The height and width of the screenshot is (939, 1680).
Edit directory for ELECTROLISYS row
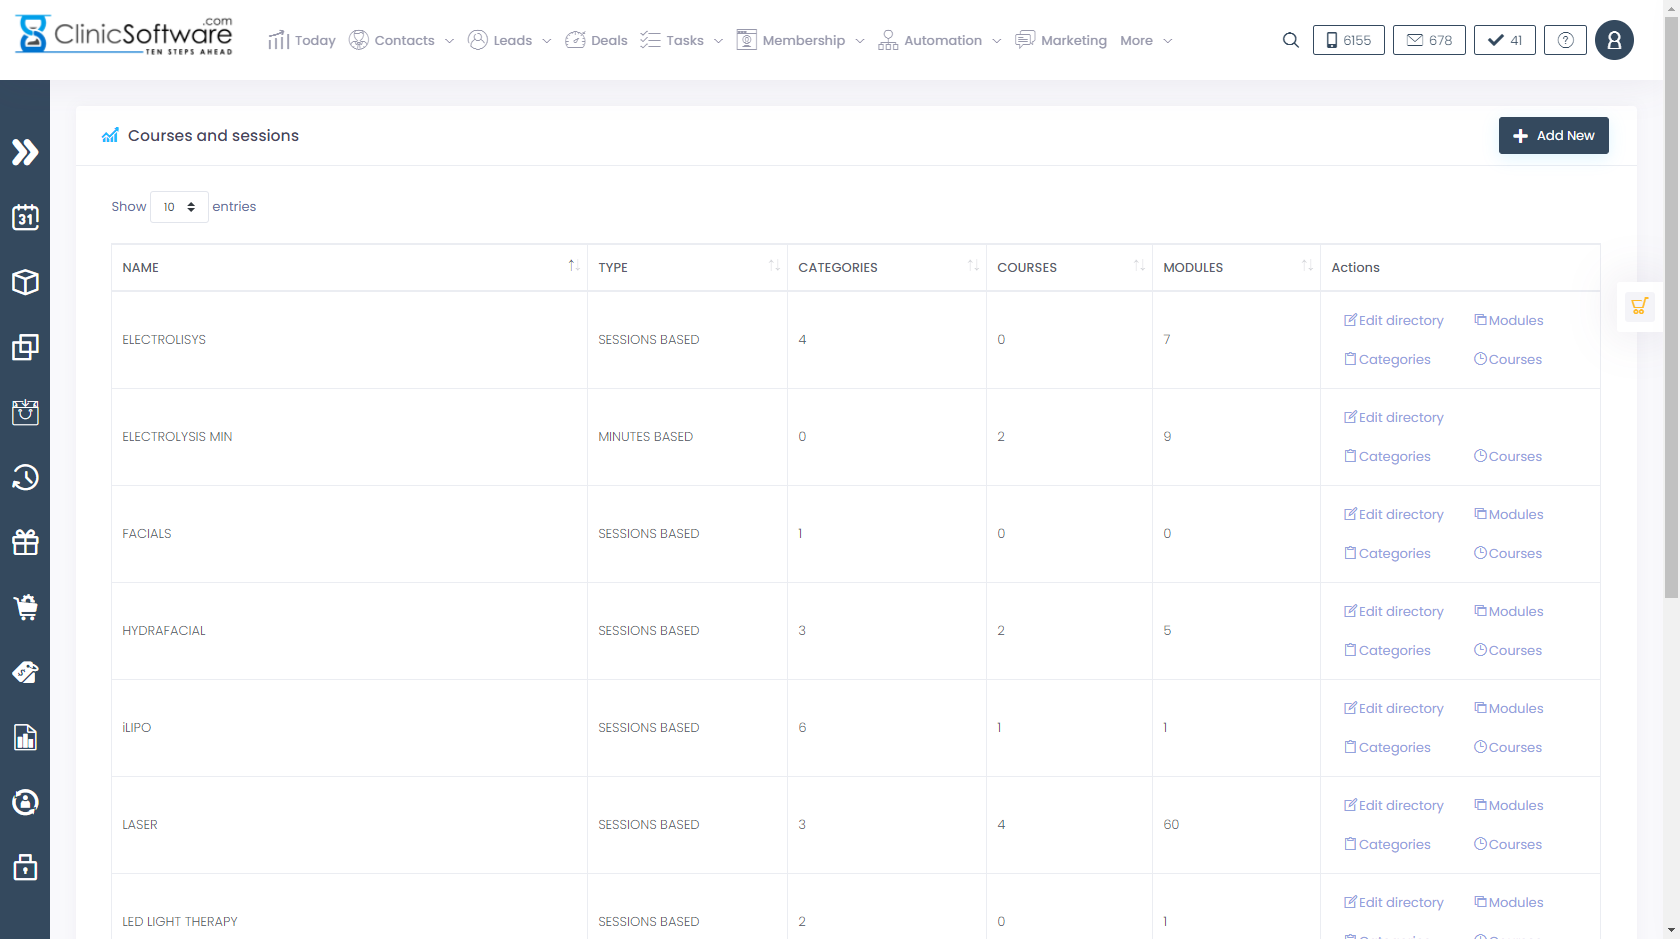tap(1394, 320)
